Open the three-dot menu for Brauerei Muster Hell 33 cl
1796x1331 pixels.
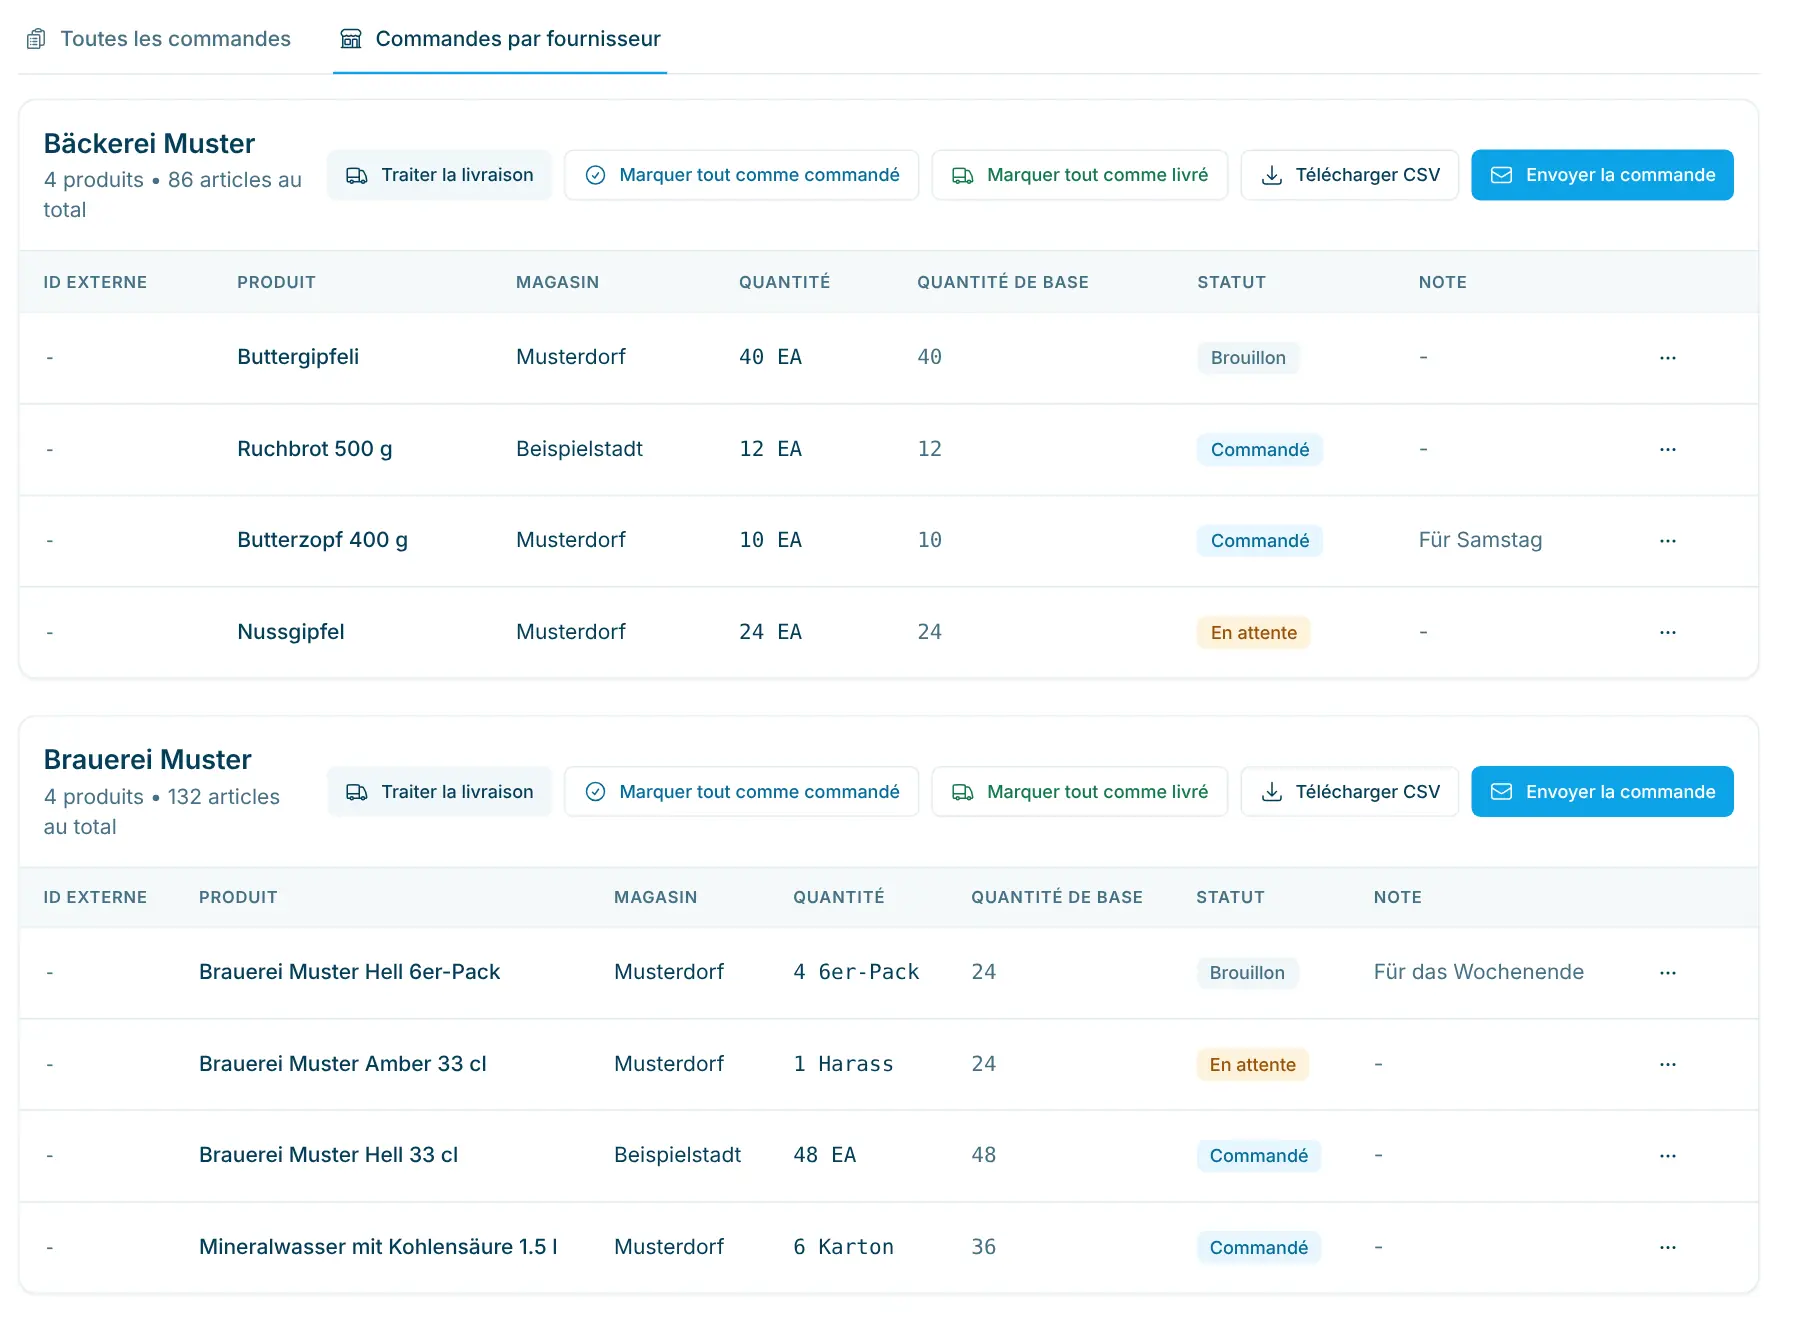[x=1667, y=1156]
